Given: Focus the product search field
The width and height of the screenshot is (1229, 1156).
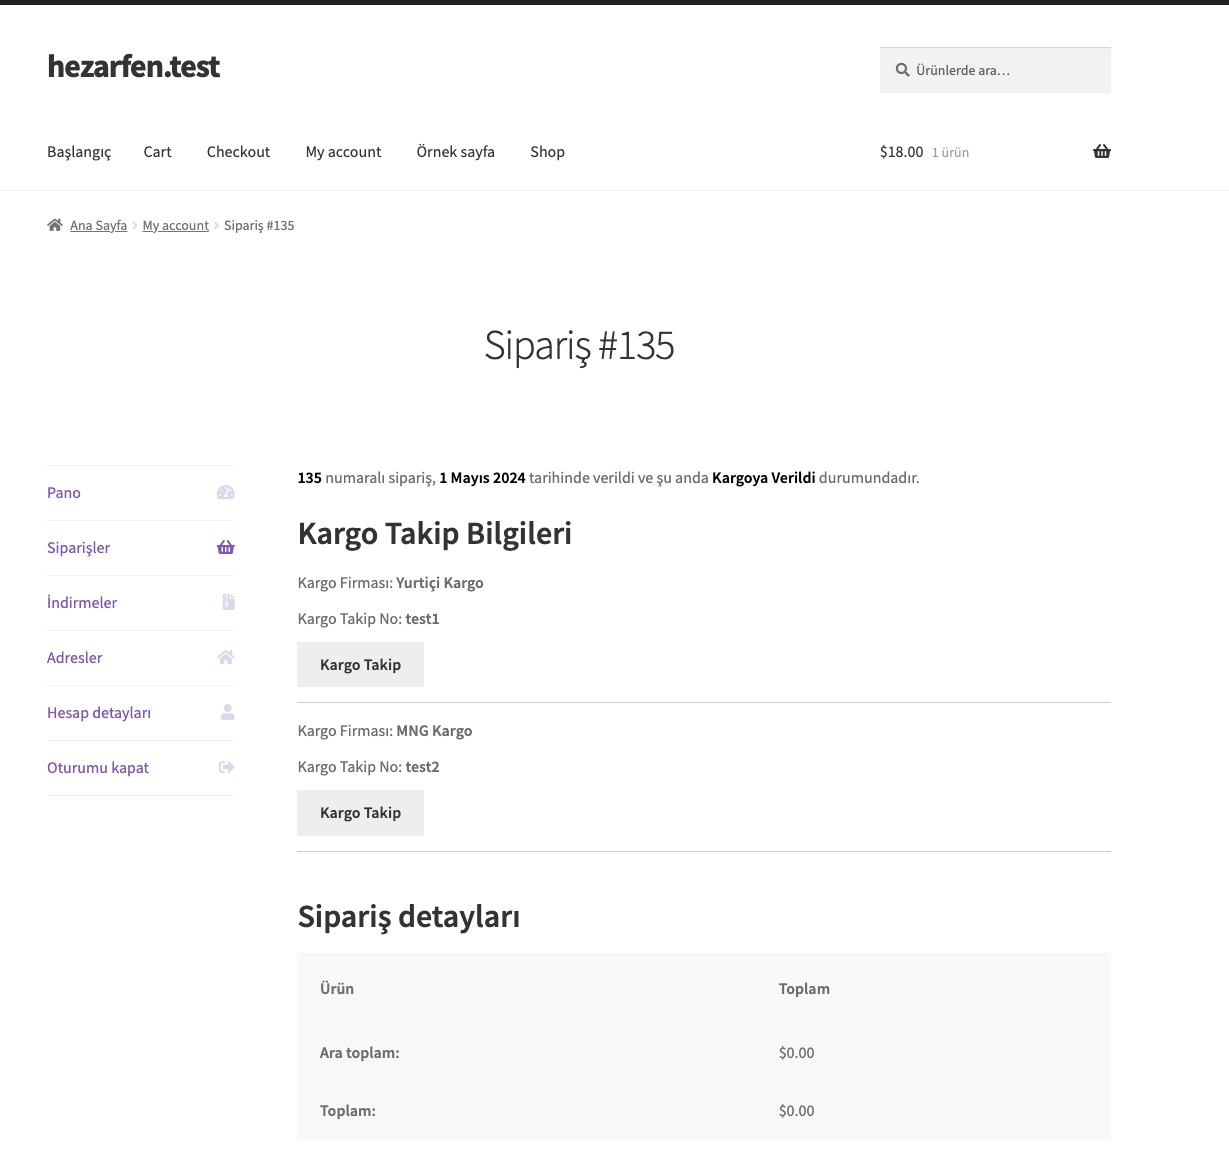Looking at the screenshot, I should coord(1005,70).
